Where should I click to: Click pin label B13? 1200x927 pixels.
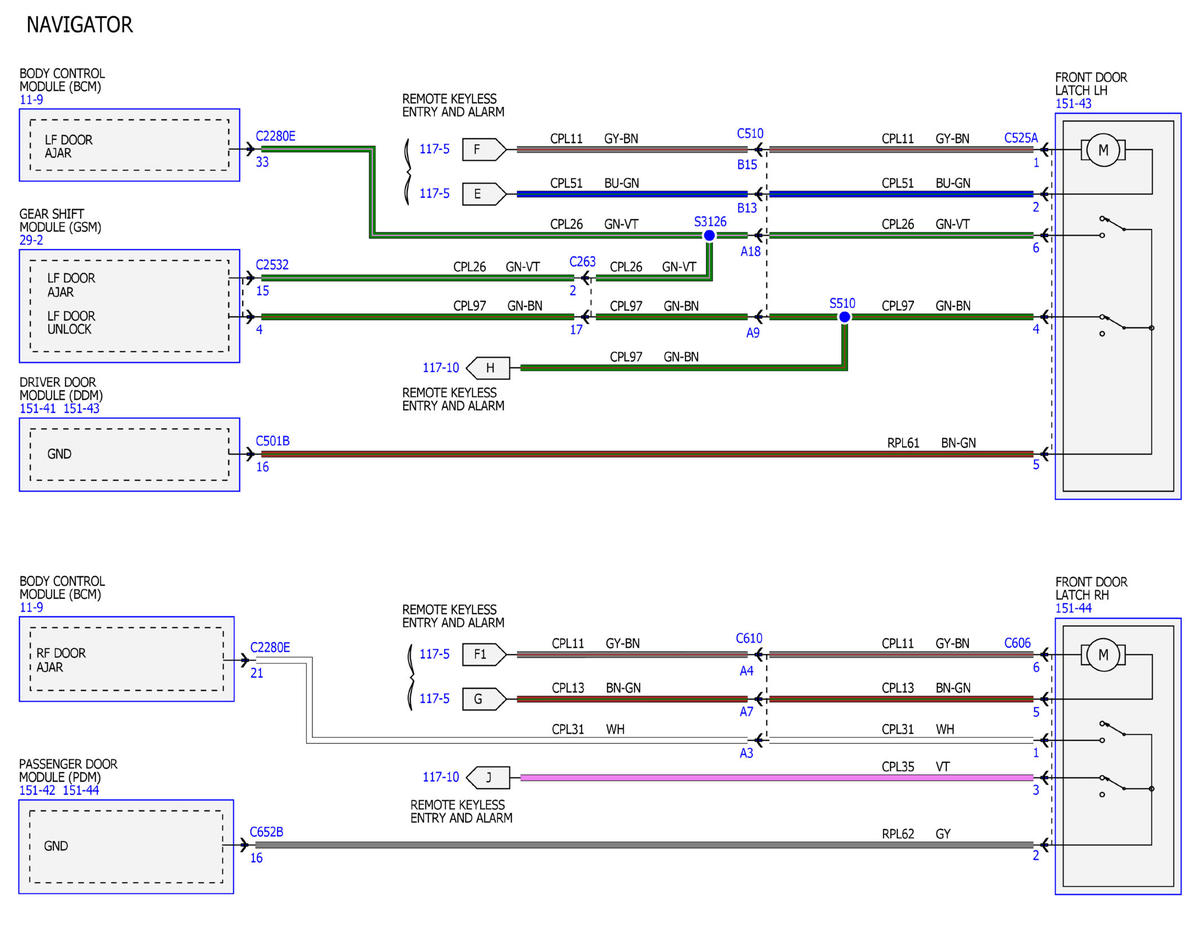pyautogui.click(x=748, y=208)
